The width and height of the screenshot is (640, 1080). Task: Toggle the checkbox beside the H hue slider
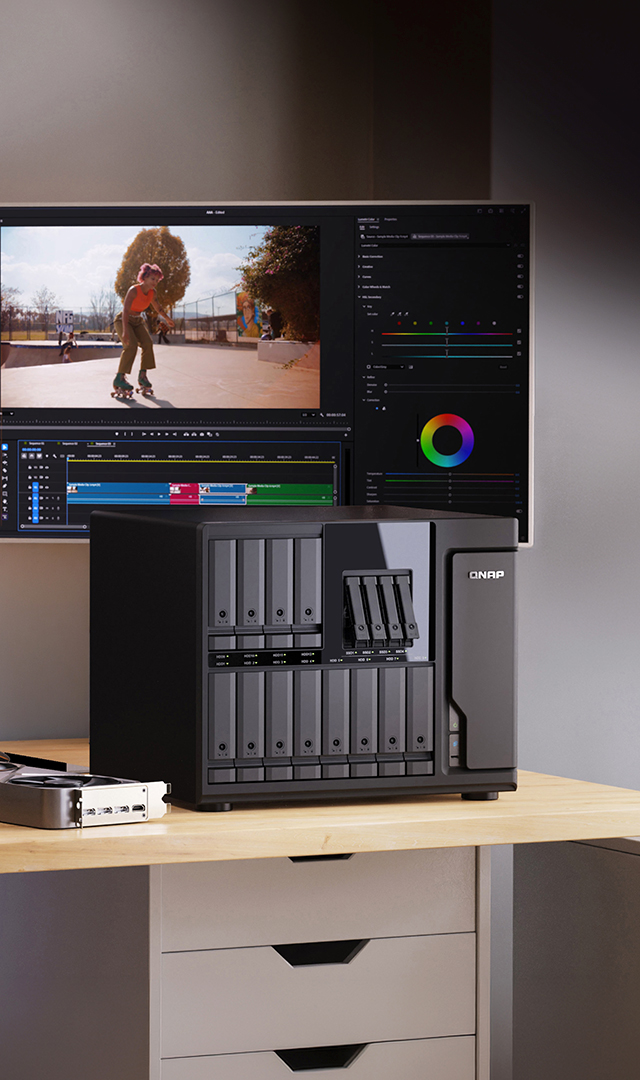click(519, 331)
